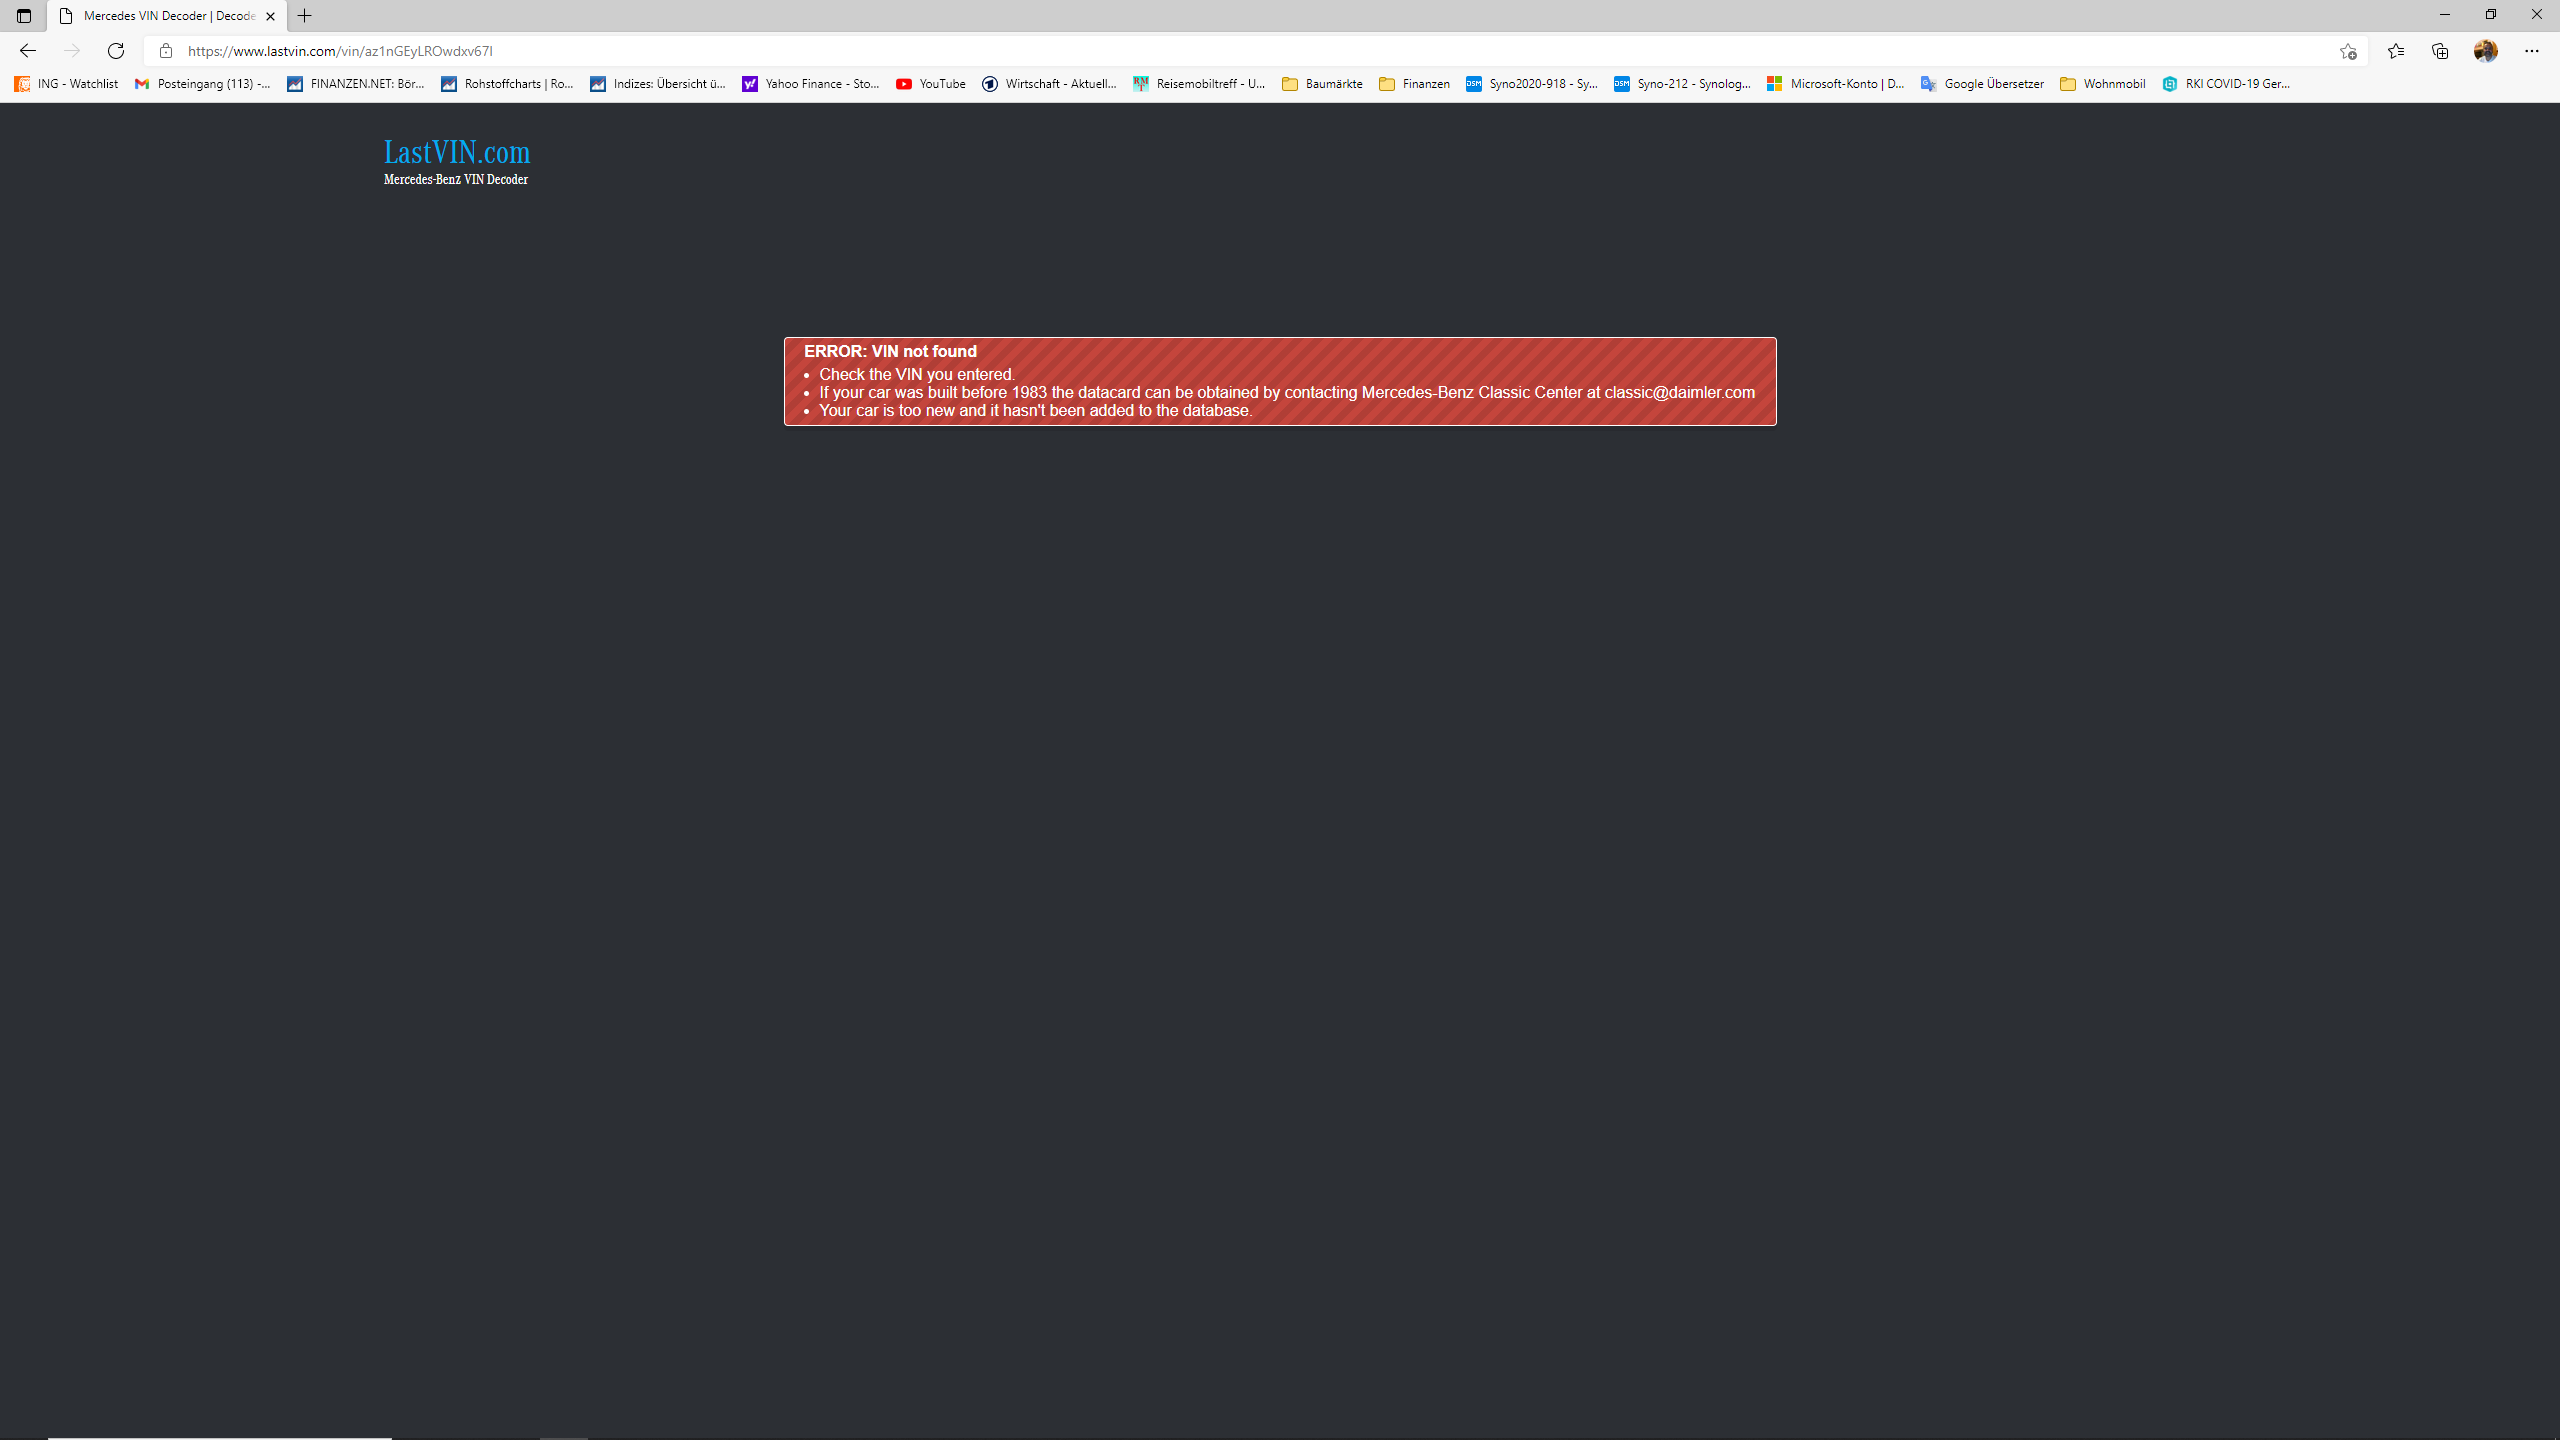
Task: Open Google Übersetzer bookmark
Action: click(1982, 84)
